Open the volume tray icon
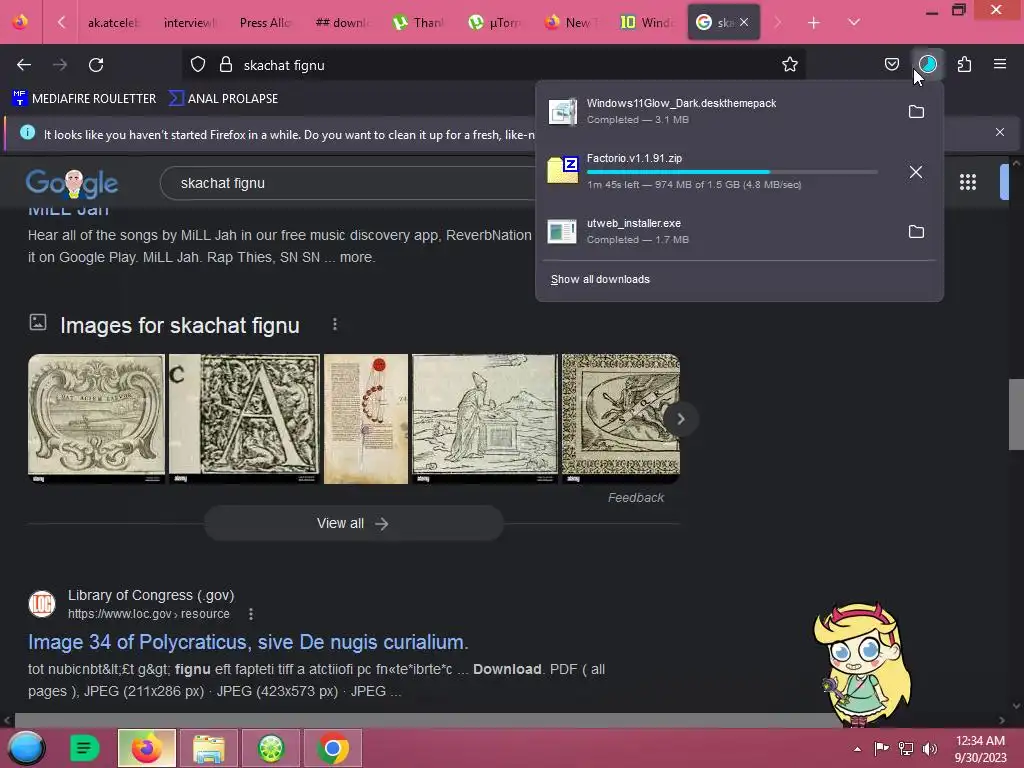 click(x=929, y=748)
